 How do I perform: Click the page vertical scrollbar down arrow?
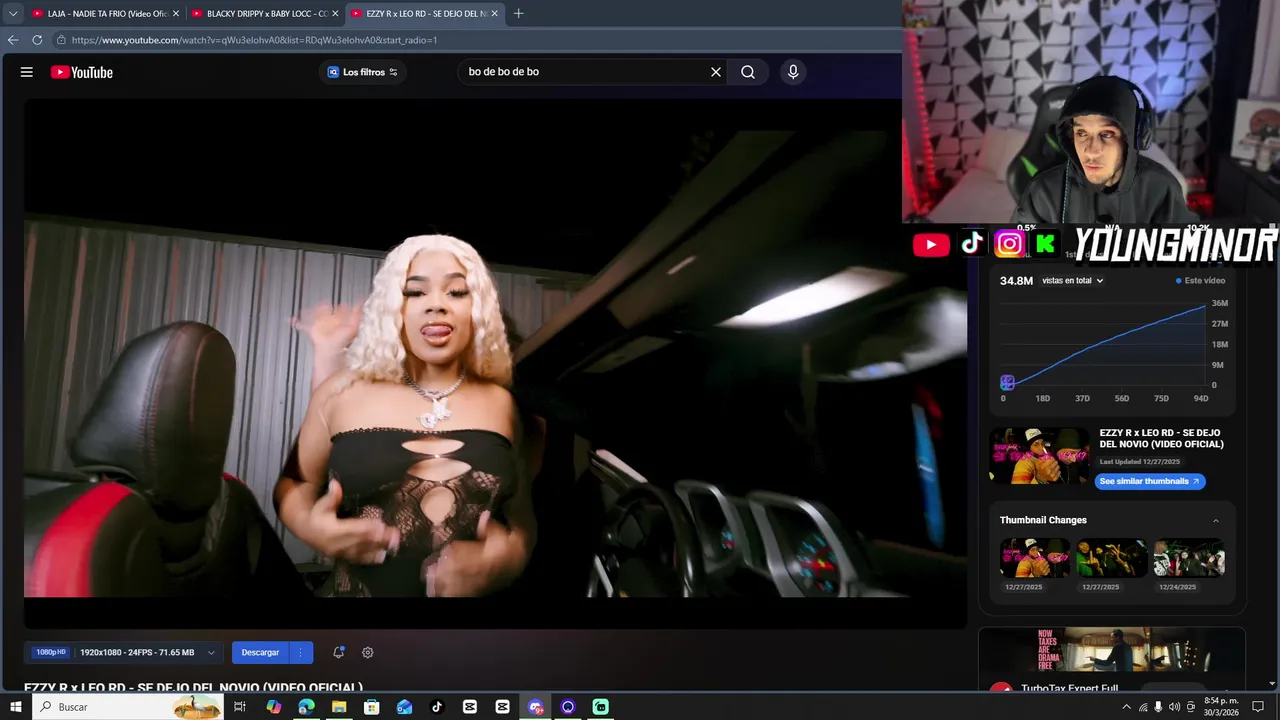(1274, 684)
